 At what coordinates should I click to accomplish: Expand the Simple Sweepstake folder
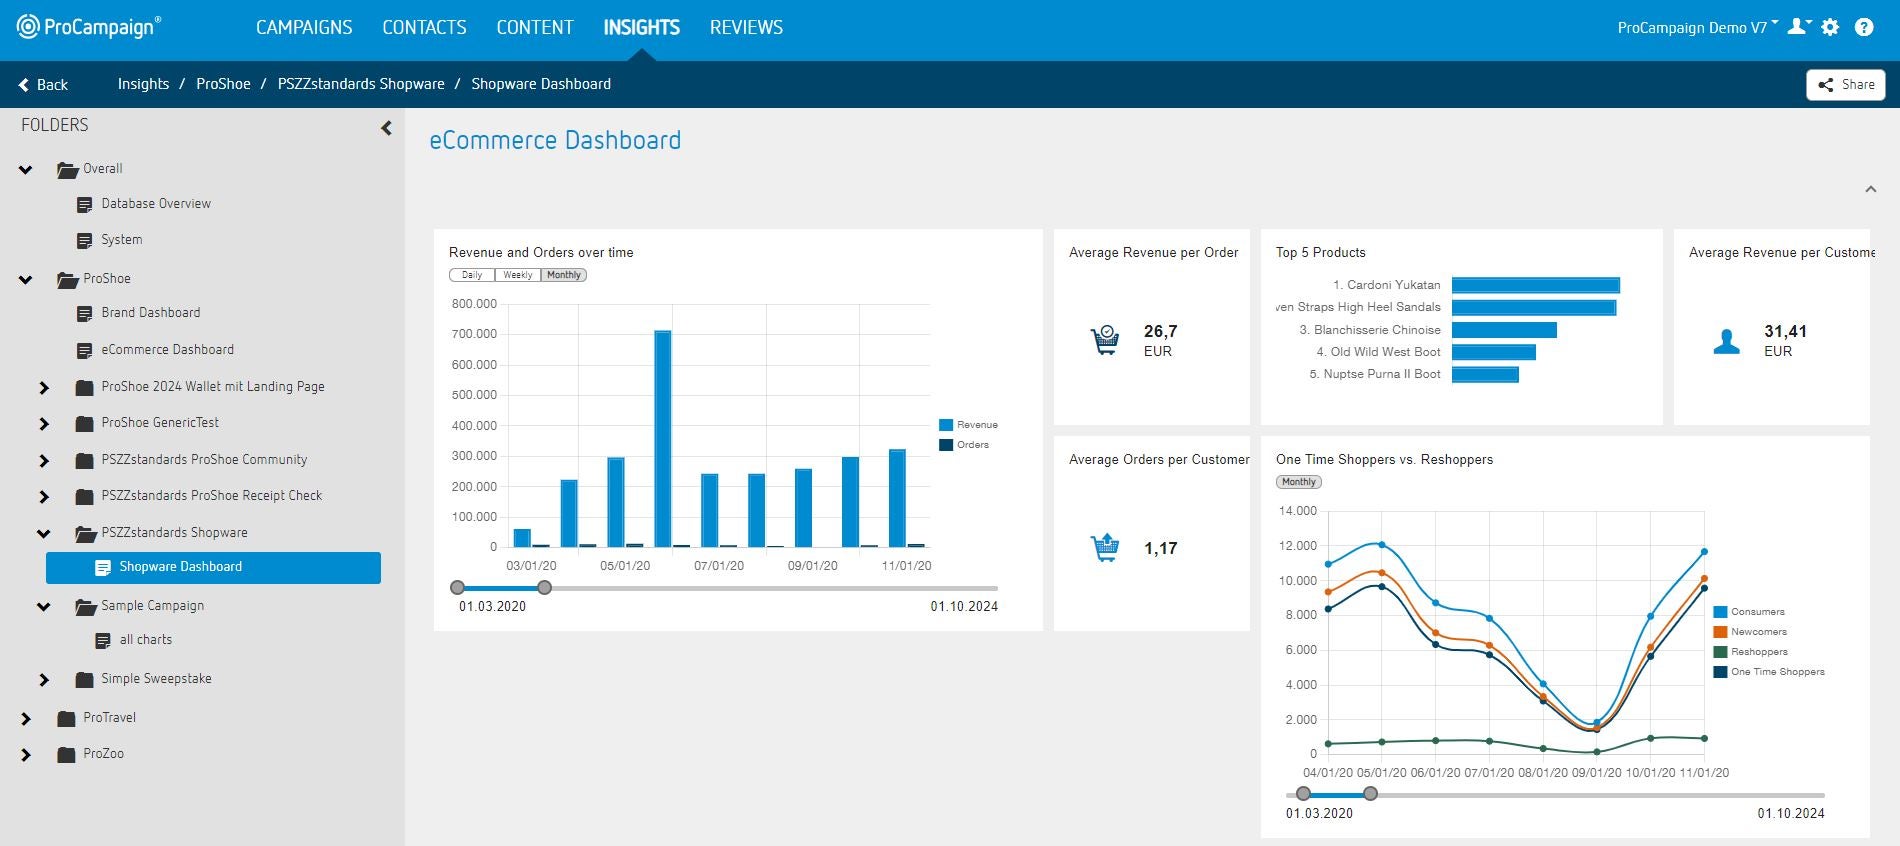pyautogui.click(x=44, y=680)
